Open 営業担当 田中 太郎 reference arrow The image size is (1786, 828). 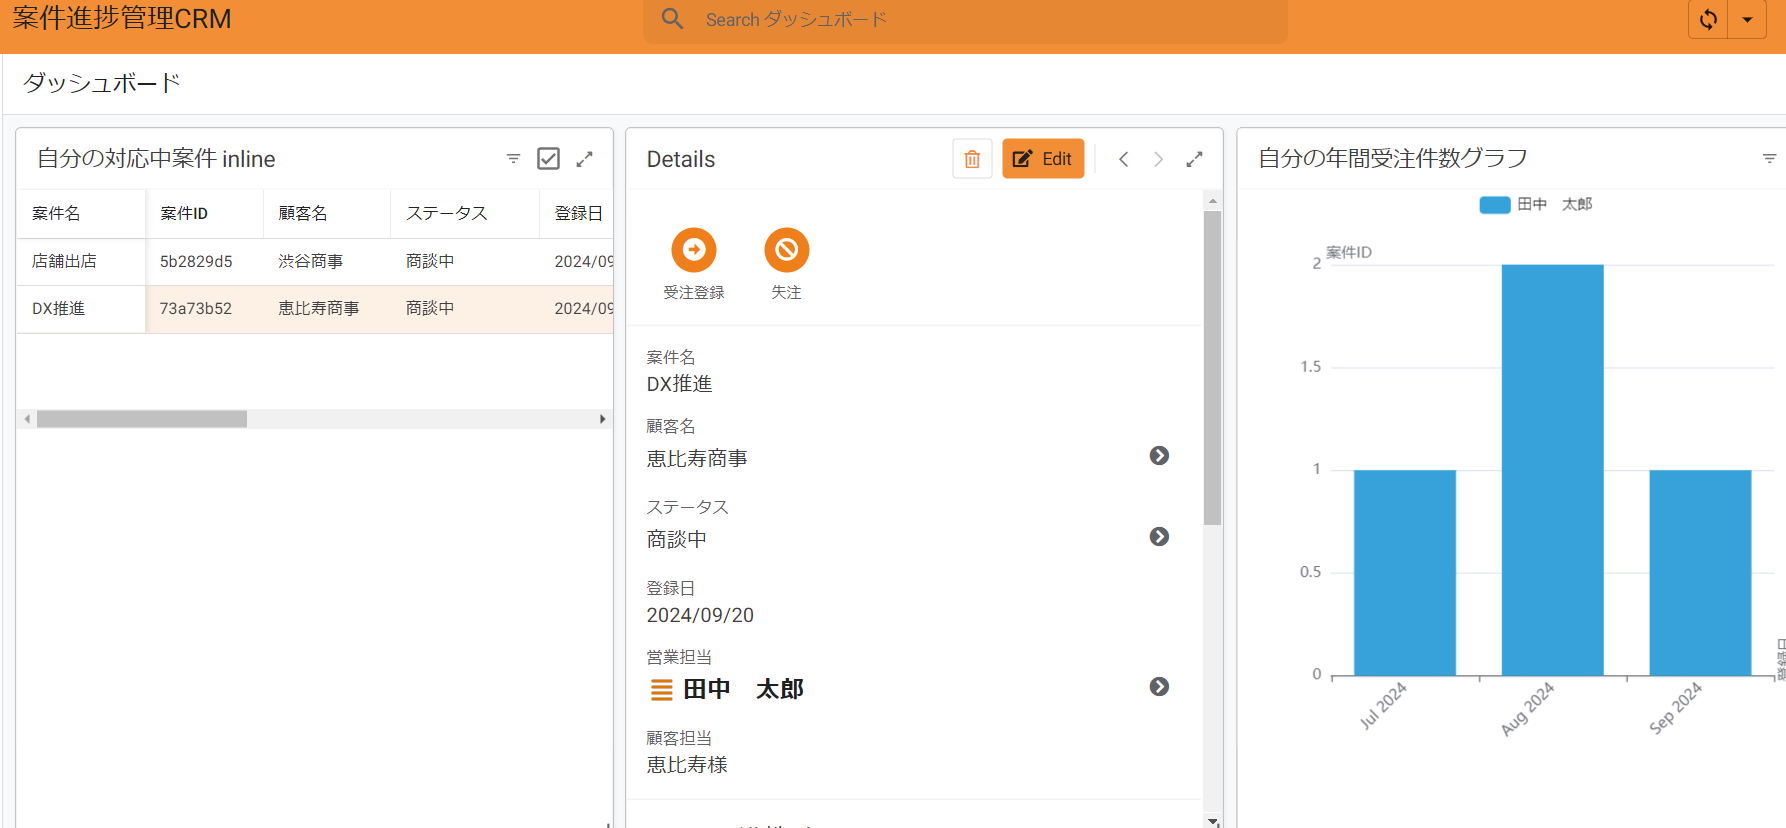(x=1159, y=687)
